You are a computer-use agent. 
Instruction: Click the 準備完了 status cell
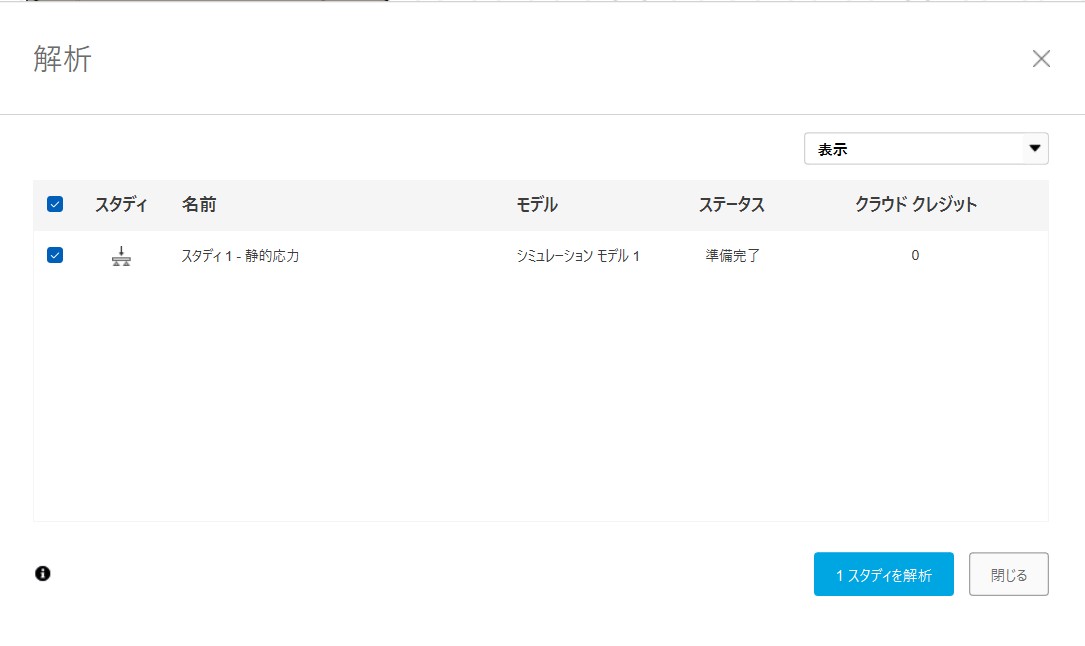732,256
